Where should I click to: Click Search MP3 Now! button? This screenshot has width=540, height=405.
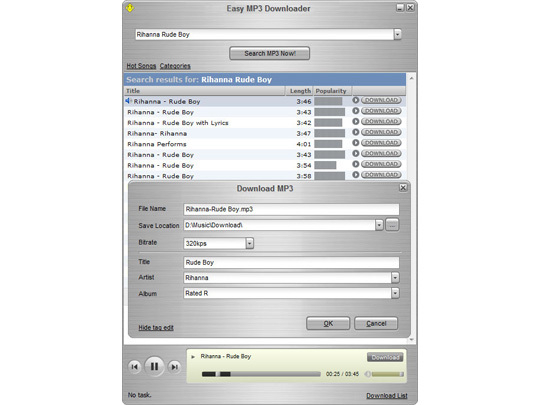(270, 53)
